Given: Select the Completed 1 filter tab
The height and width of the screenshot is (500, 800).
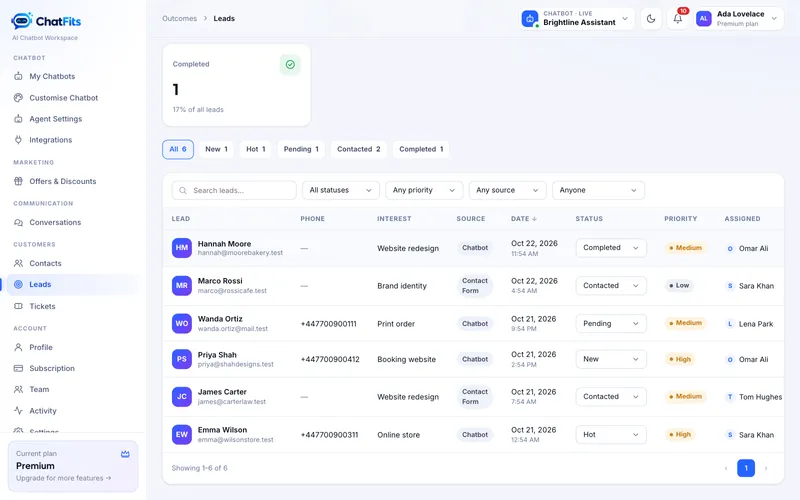Looking at the screenshot, I should point(421,149).
